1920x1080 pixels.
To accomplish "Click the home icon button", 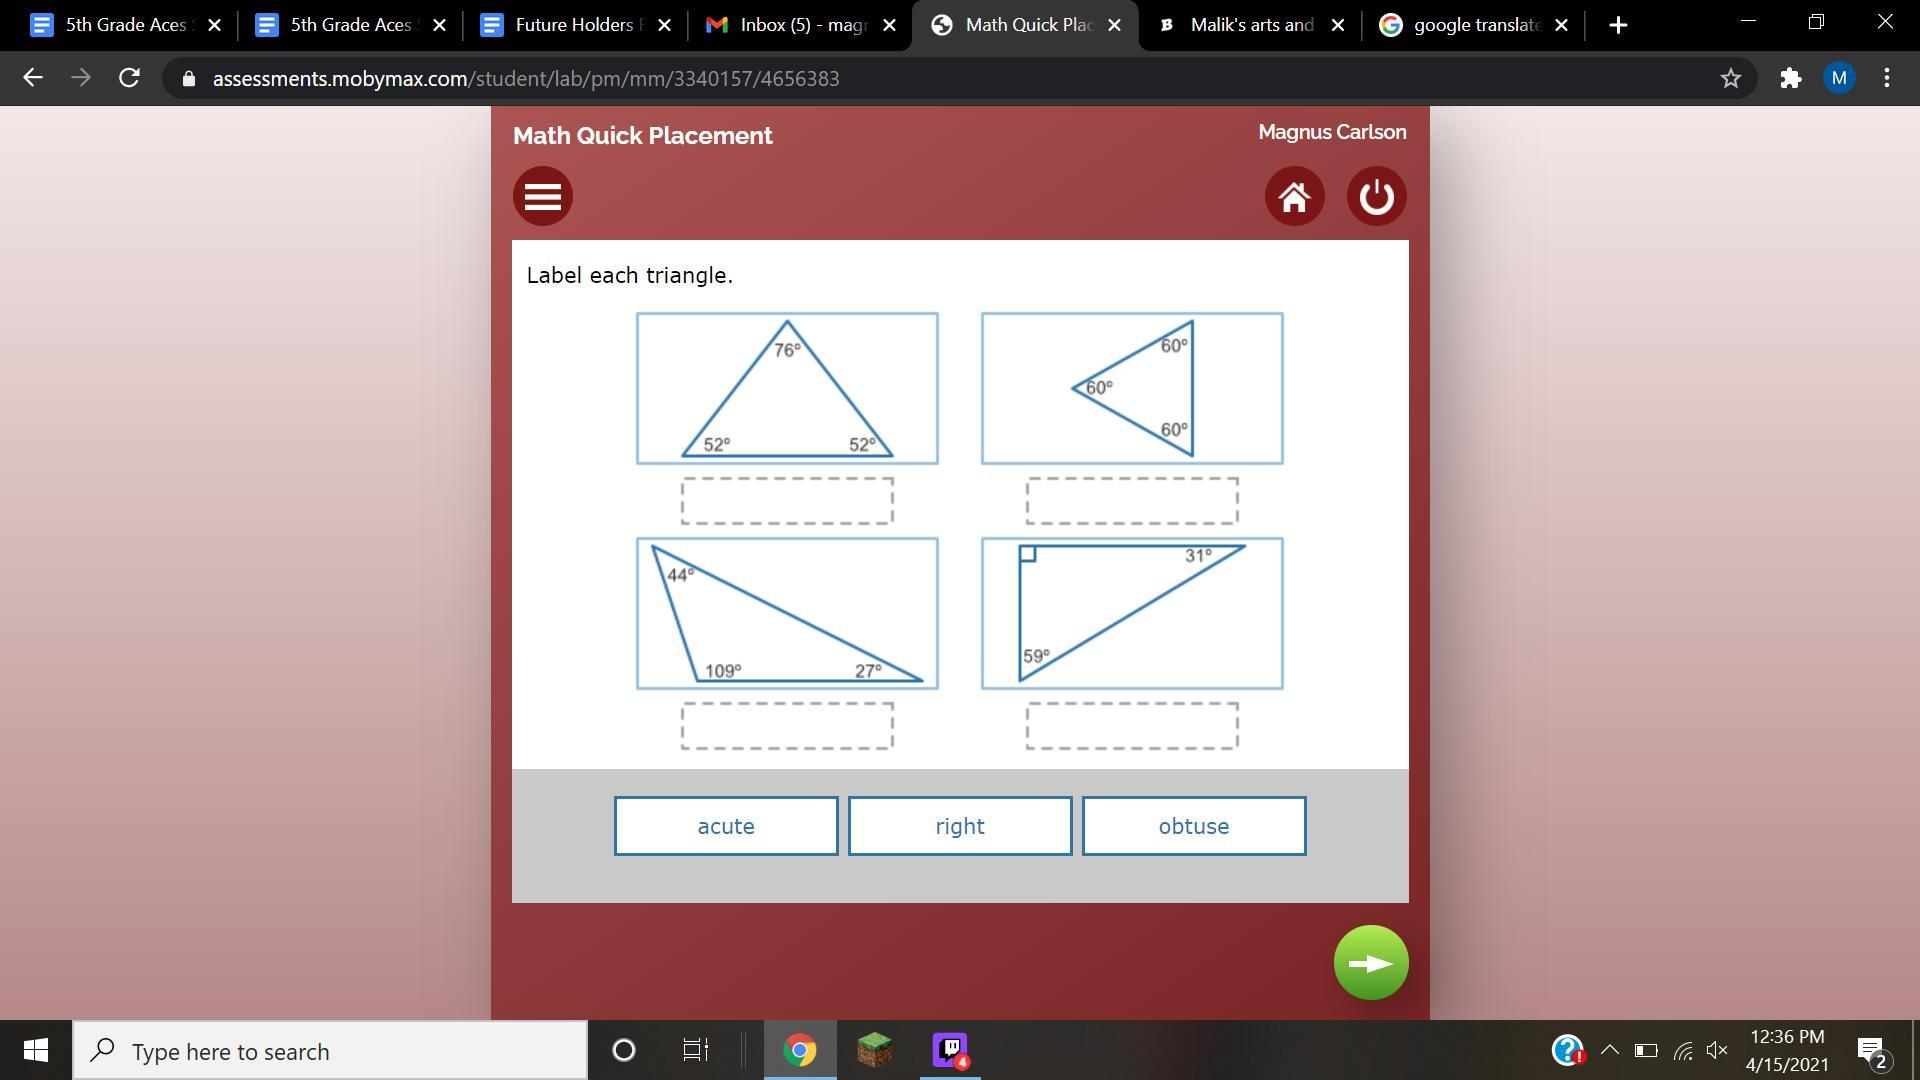I will [1294, 196].
